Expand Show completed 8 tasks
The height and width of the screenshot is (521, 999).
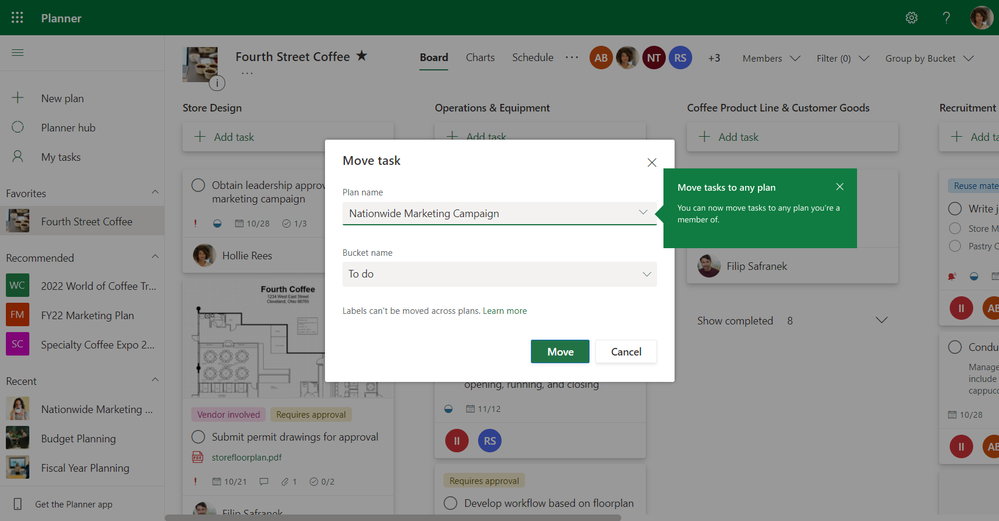[792, 320]
